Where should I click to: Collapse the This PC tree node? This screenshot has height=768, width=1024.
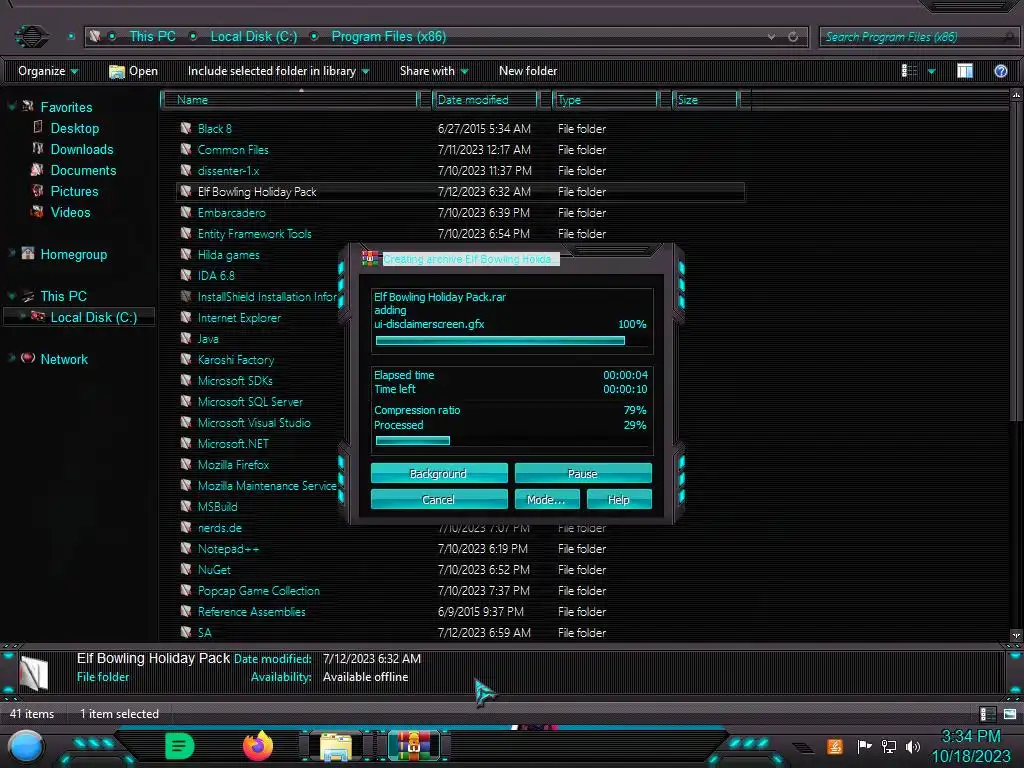[11, 295]
